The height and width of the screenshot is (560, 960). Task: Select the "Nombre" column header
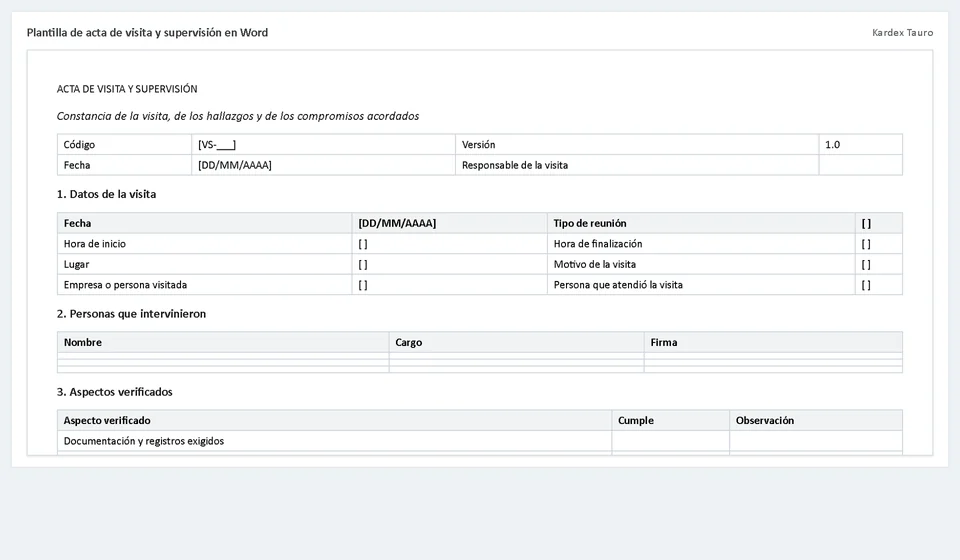(223, 342)
